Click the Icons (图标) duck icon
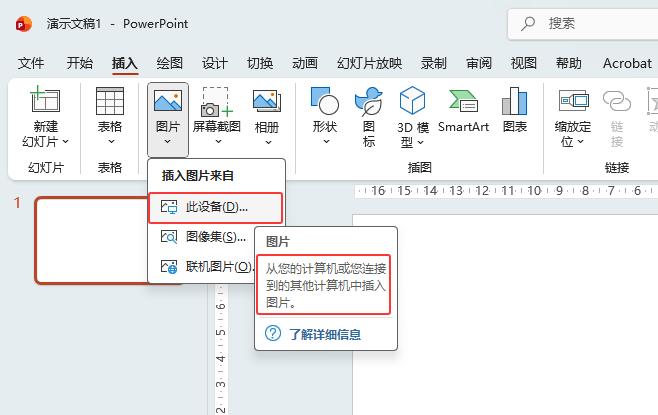Screen dimensions: 658x415 (x=368, y=101)
